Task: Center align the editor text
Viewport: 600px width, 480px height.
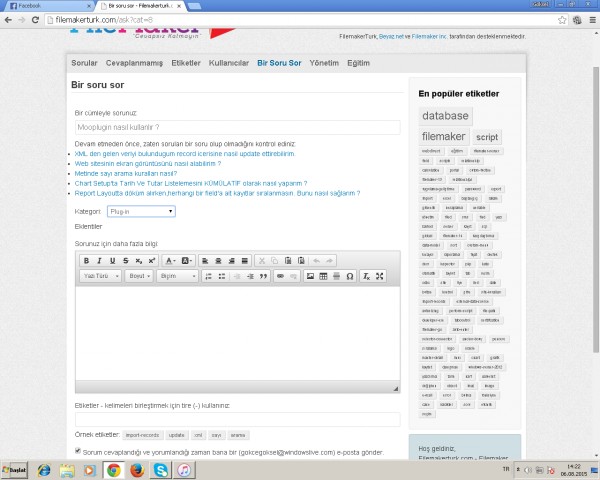Action: pyautogui.click(x=218, y=261)
